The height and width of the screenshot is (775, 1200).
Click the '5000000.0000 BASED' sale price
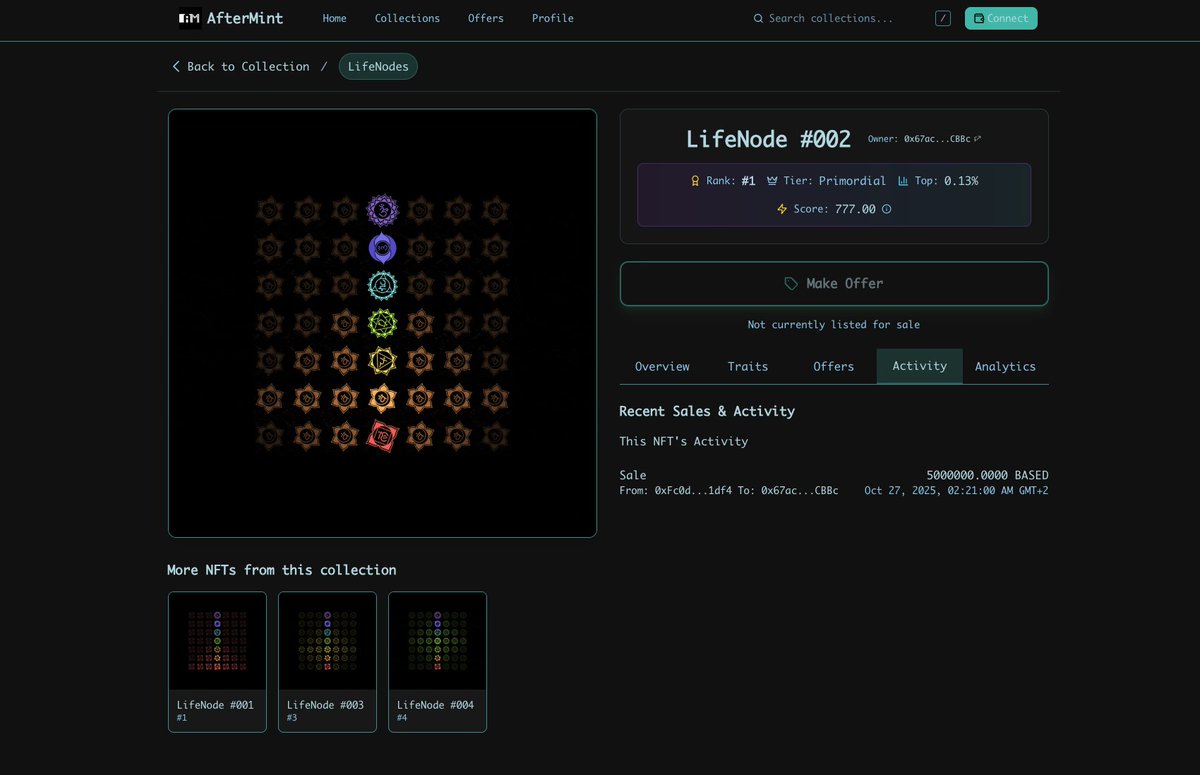[x=988, y=475]
